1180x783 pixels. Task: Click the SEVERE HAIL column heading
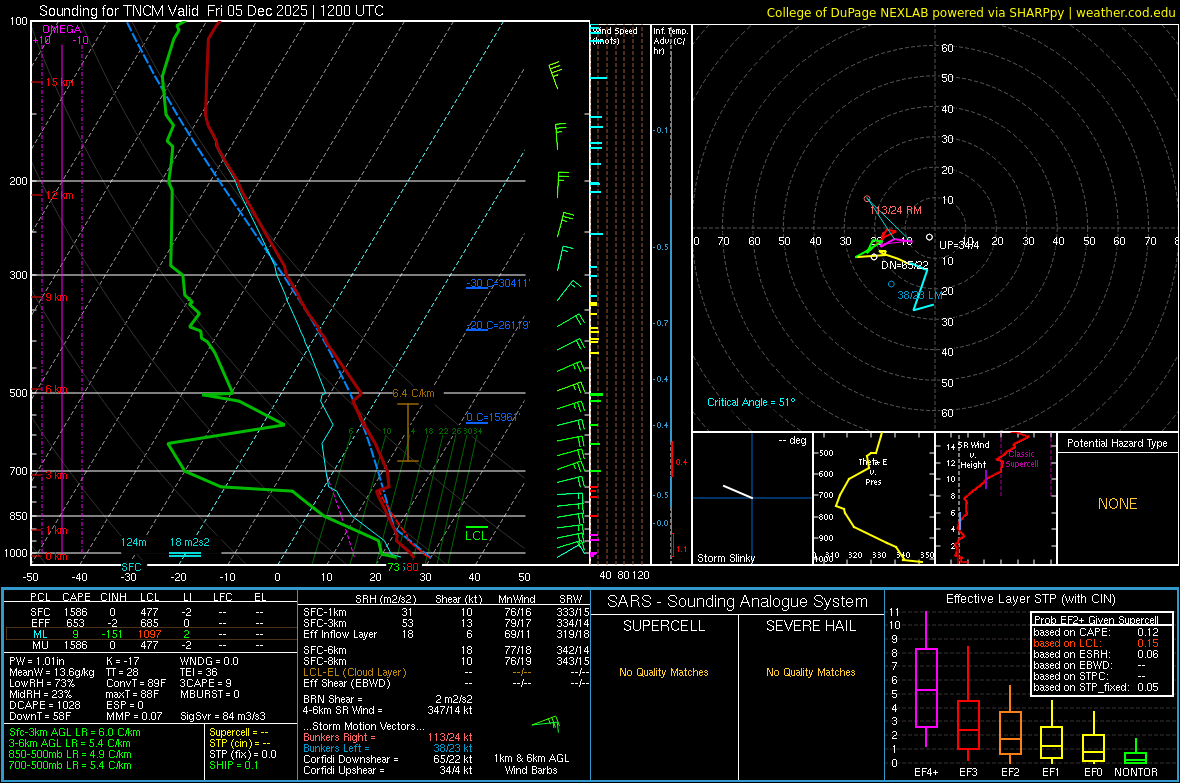[810, 626]
